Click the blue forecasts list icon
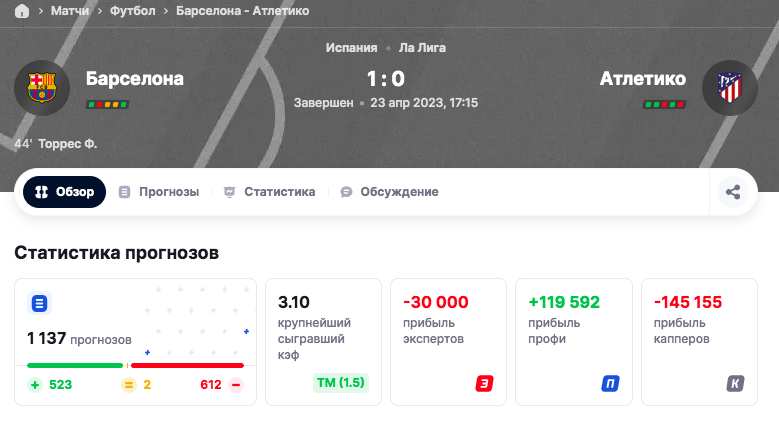This screenshot has width=779, height=426. click(x=40, y=303)
